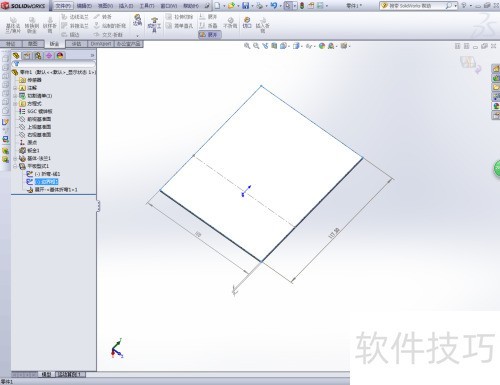This screenshot has height=385, width=500.
Task: Click the Extruded Cut button
Action: (180, 17)
